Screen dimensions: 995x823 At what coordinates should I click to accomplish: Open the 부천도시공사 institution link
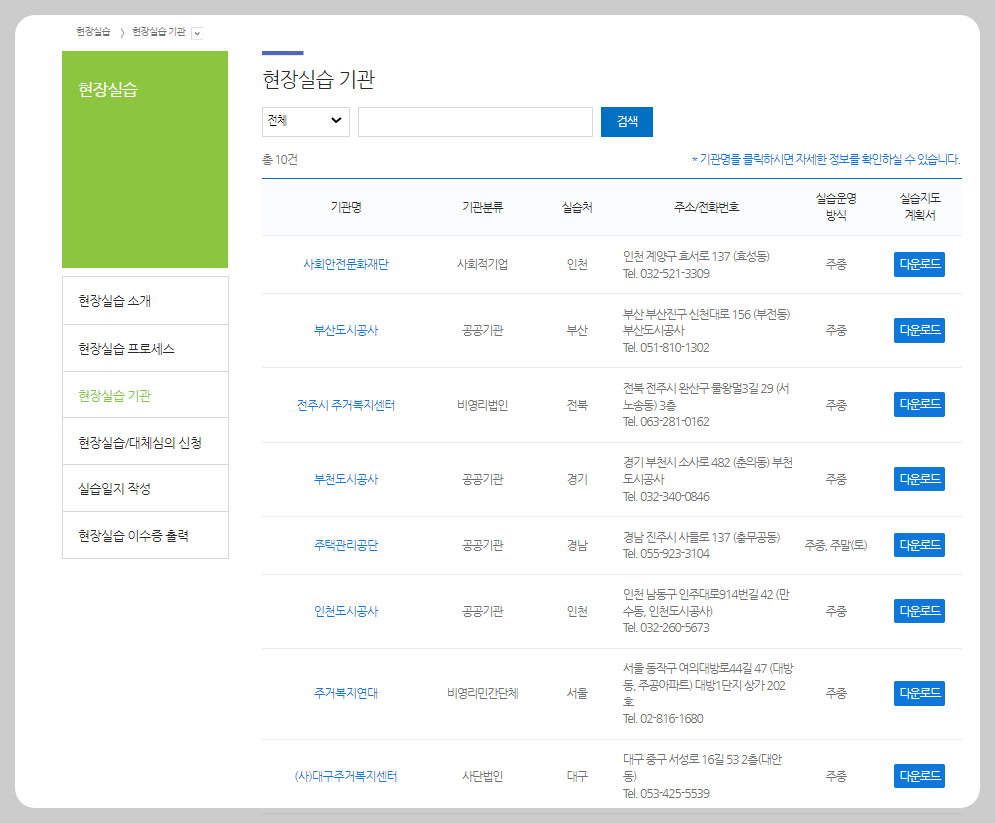(346, 479)
